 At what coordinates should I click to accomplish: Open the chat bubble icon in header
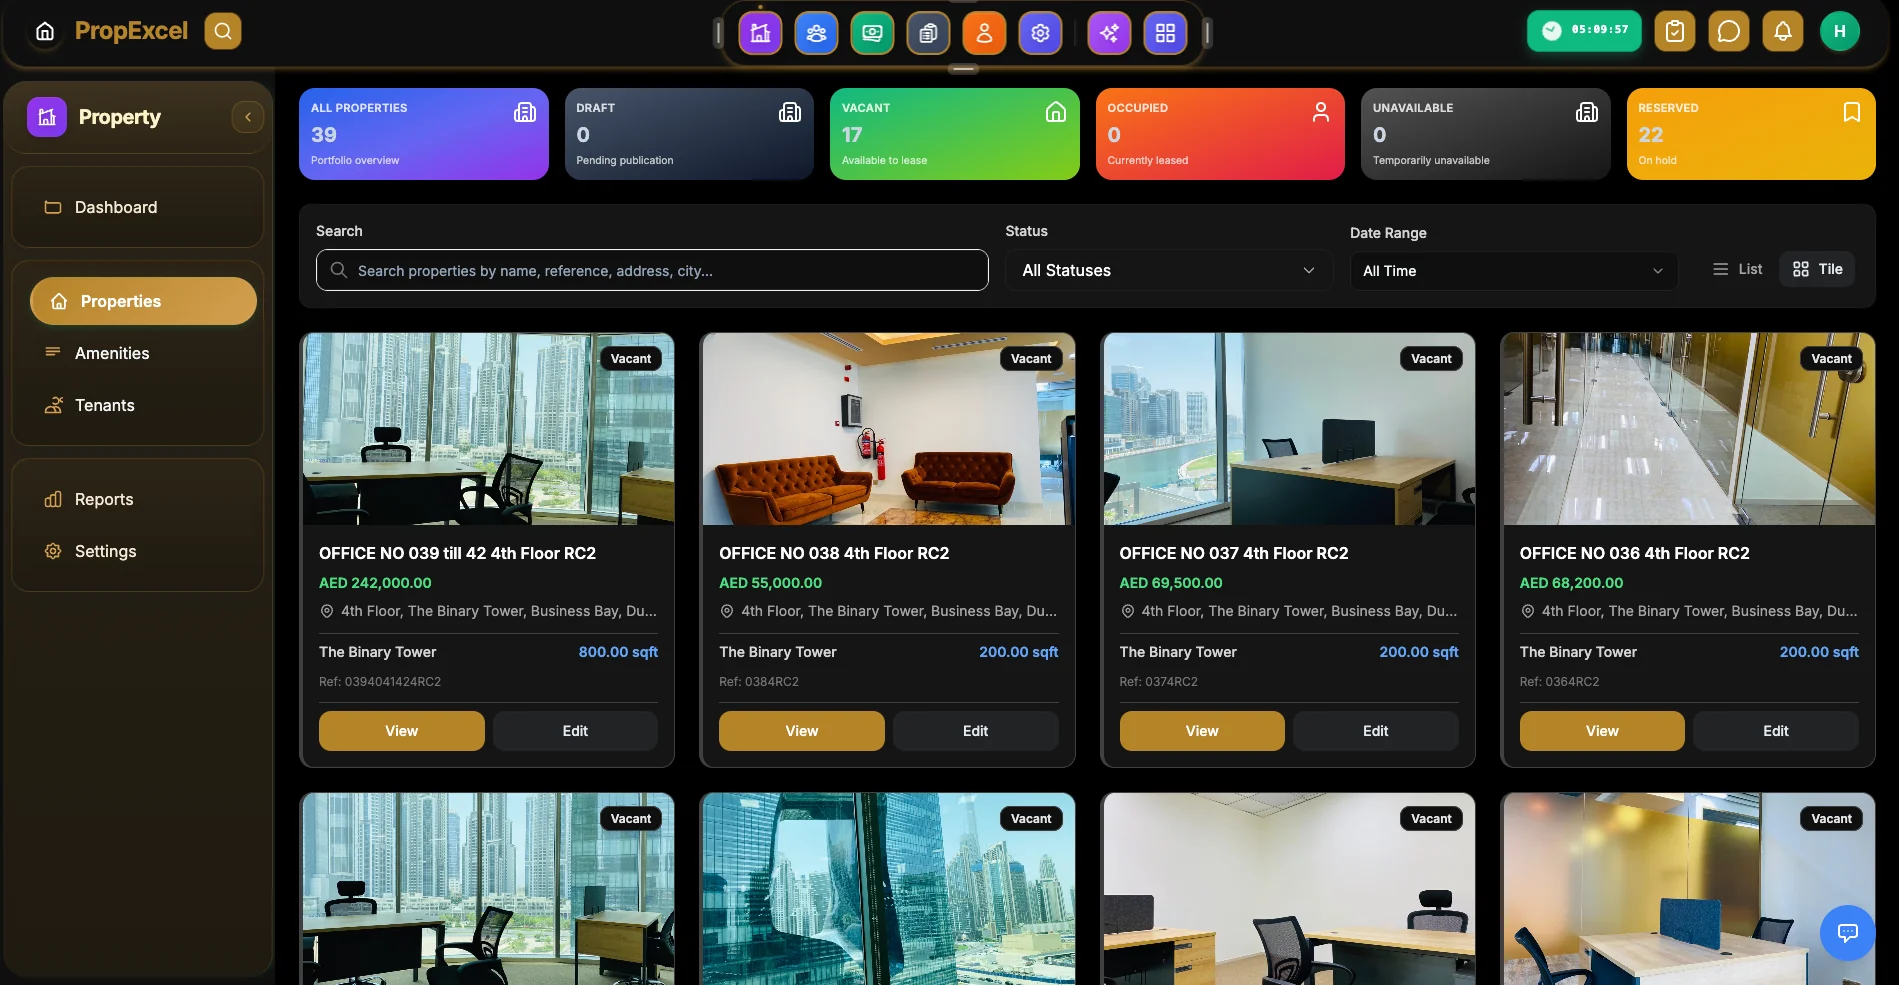pos(1728,31)
